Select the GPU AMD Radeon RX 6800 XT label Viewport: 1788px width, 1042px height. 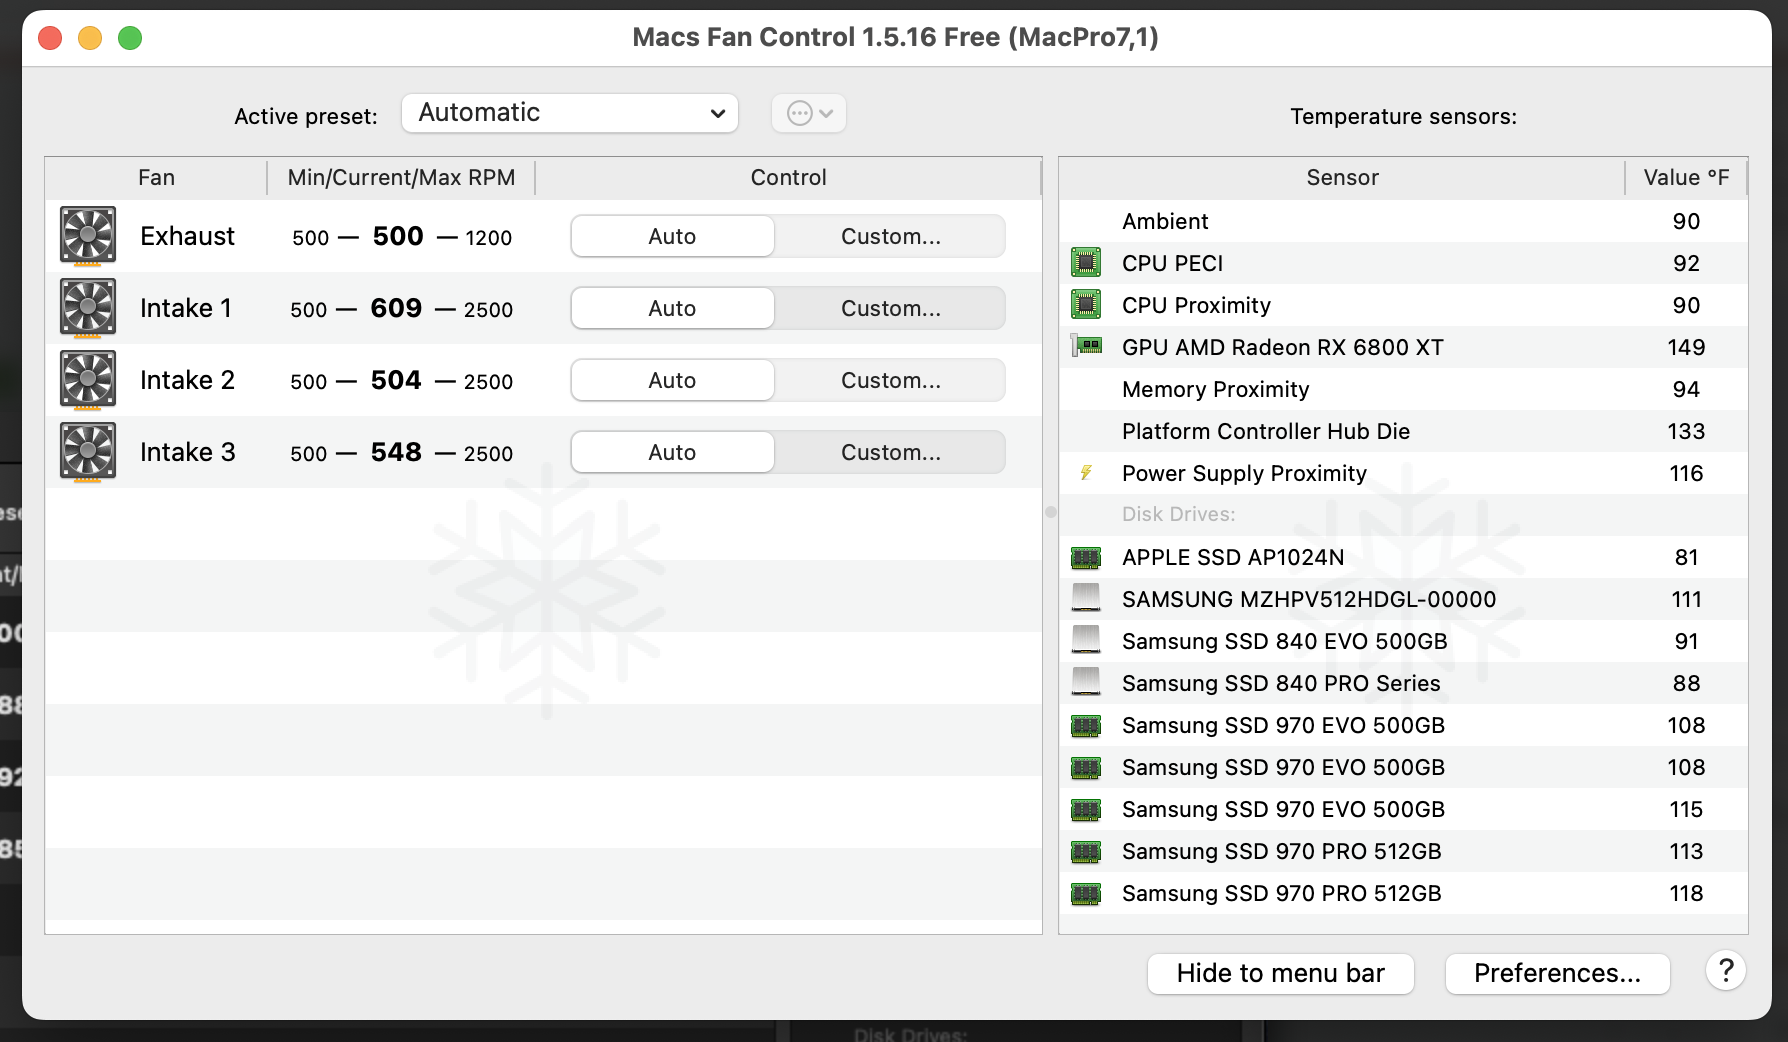pos(1282,347)
